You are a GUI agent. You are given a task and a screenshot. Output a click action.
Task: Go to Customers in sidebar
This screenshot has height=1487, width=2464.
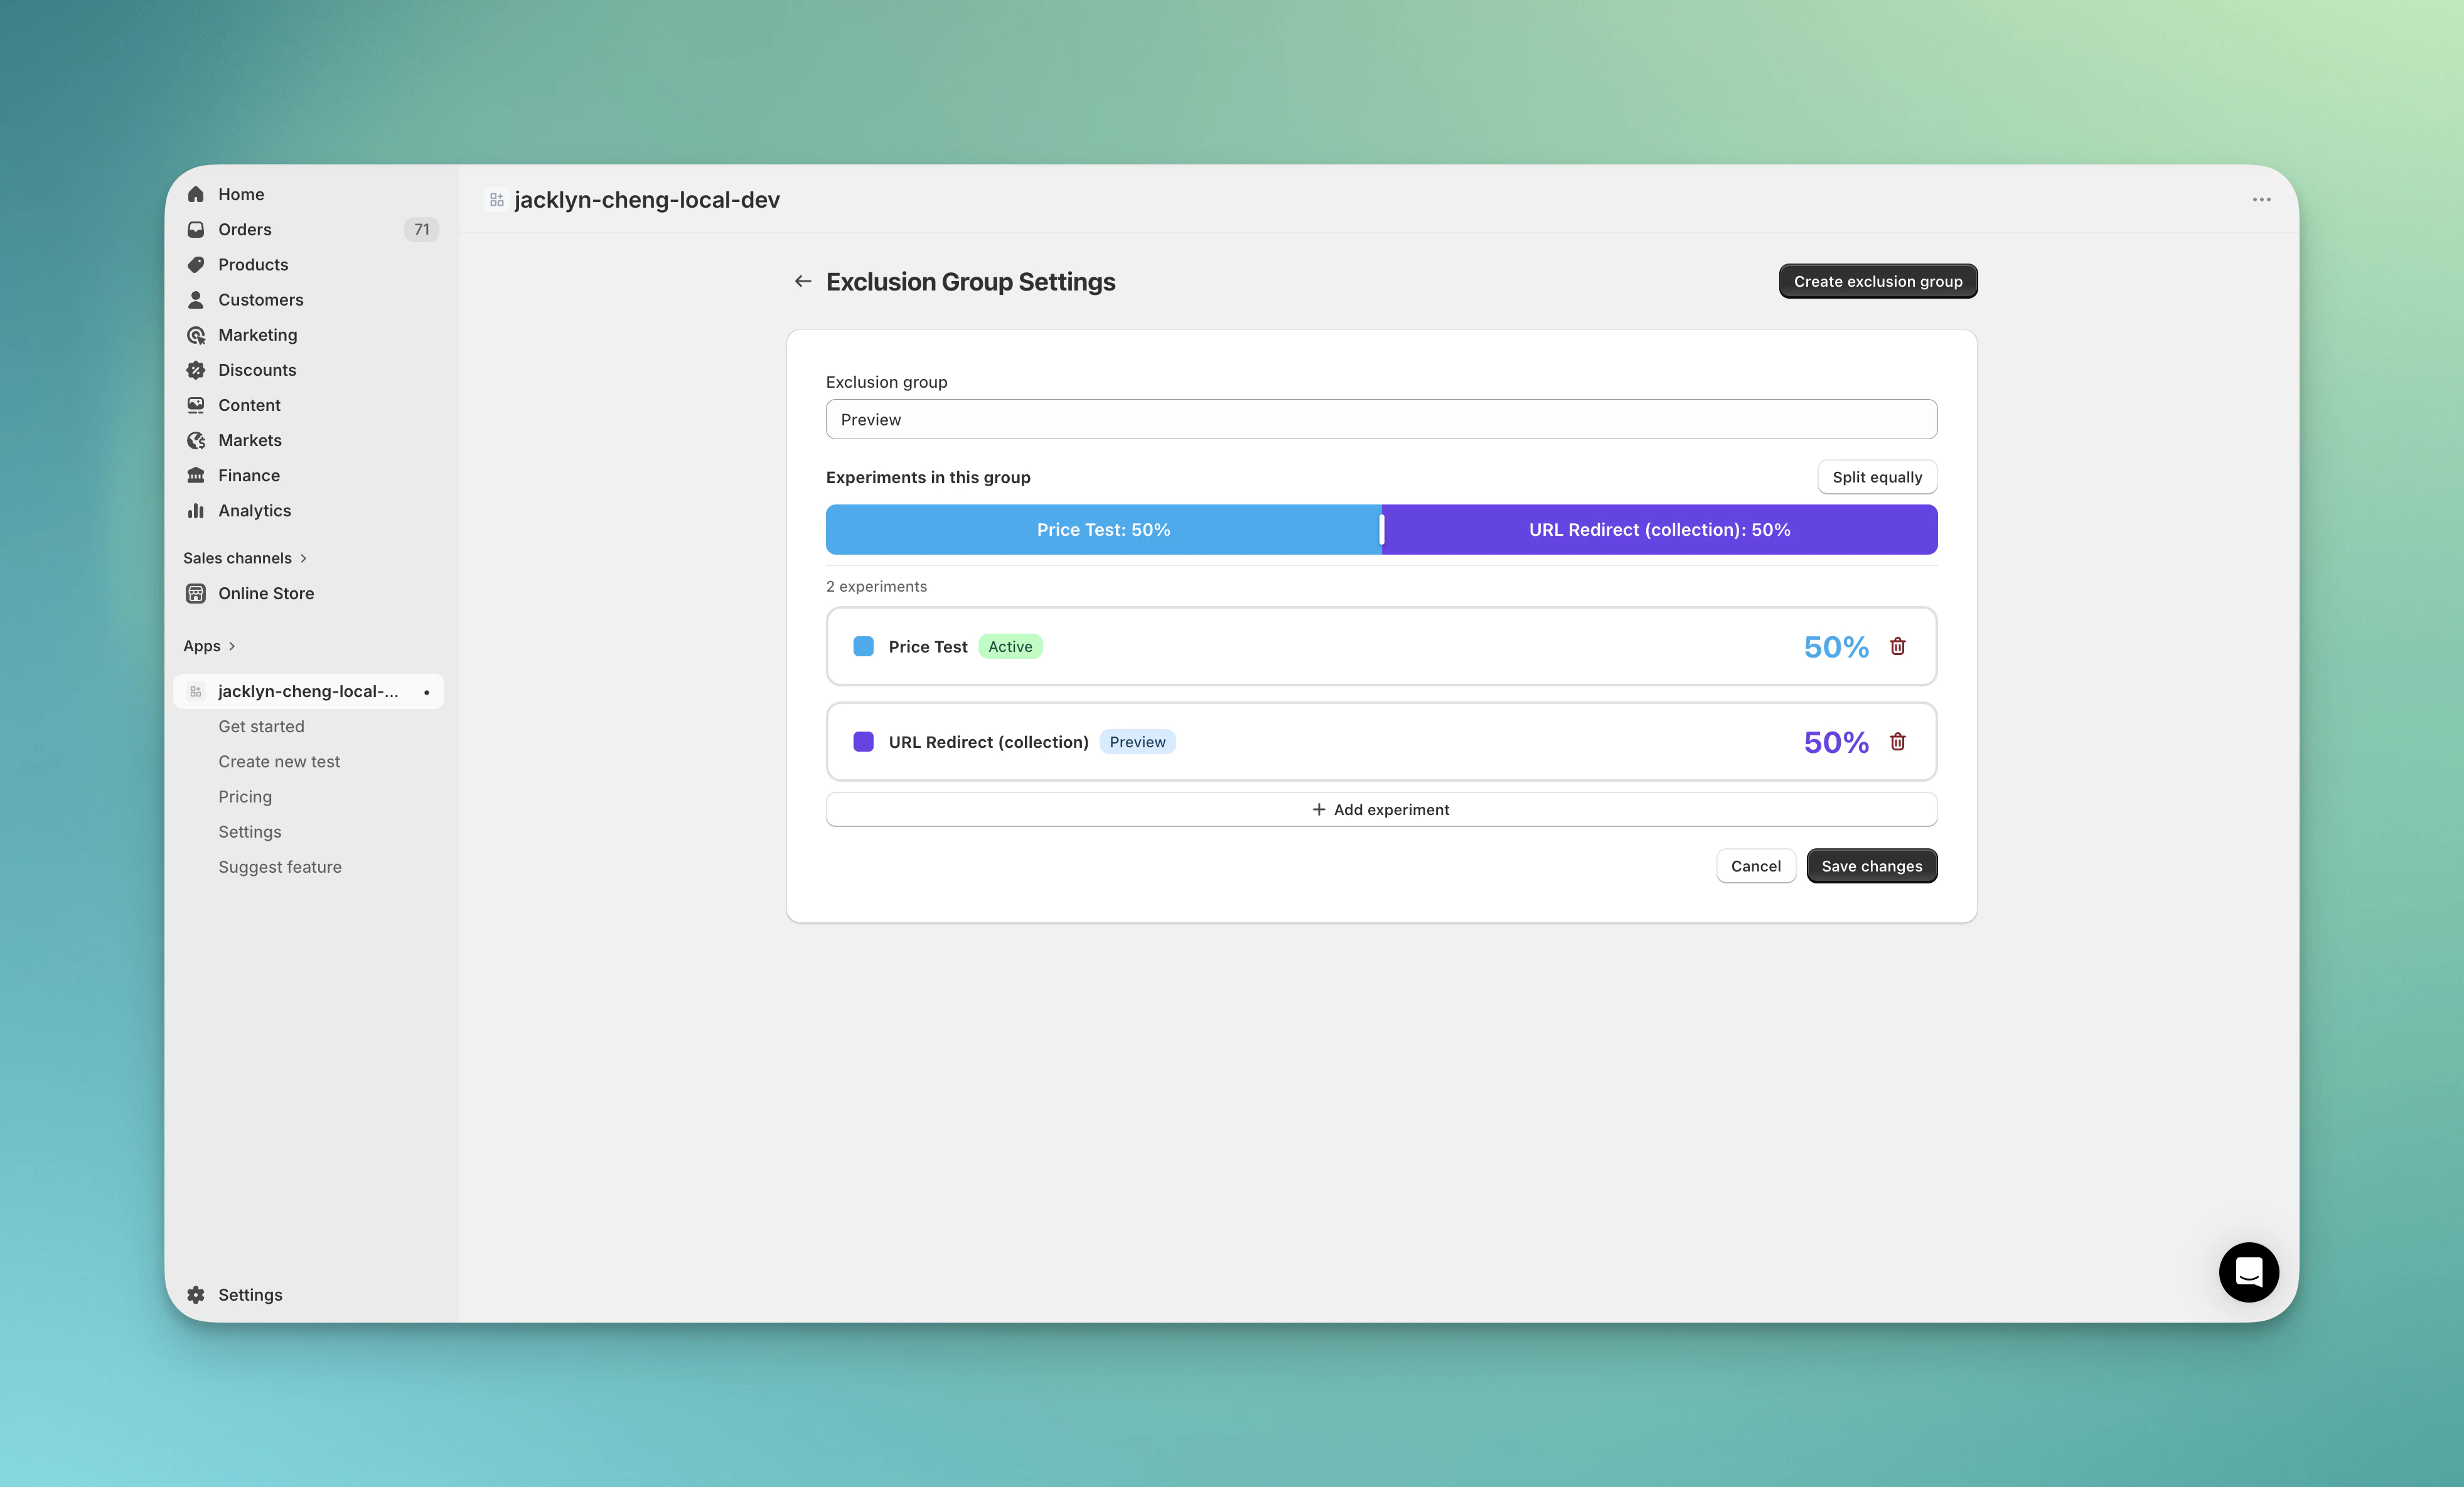point(309,299)
